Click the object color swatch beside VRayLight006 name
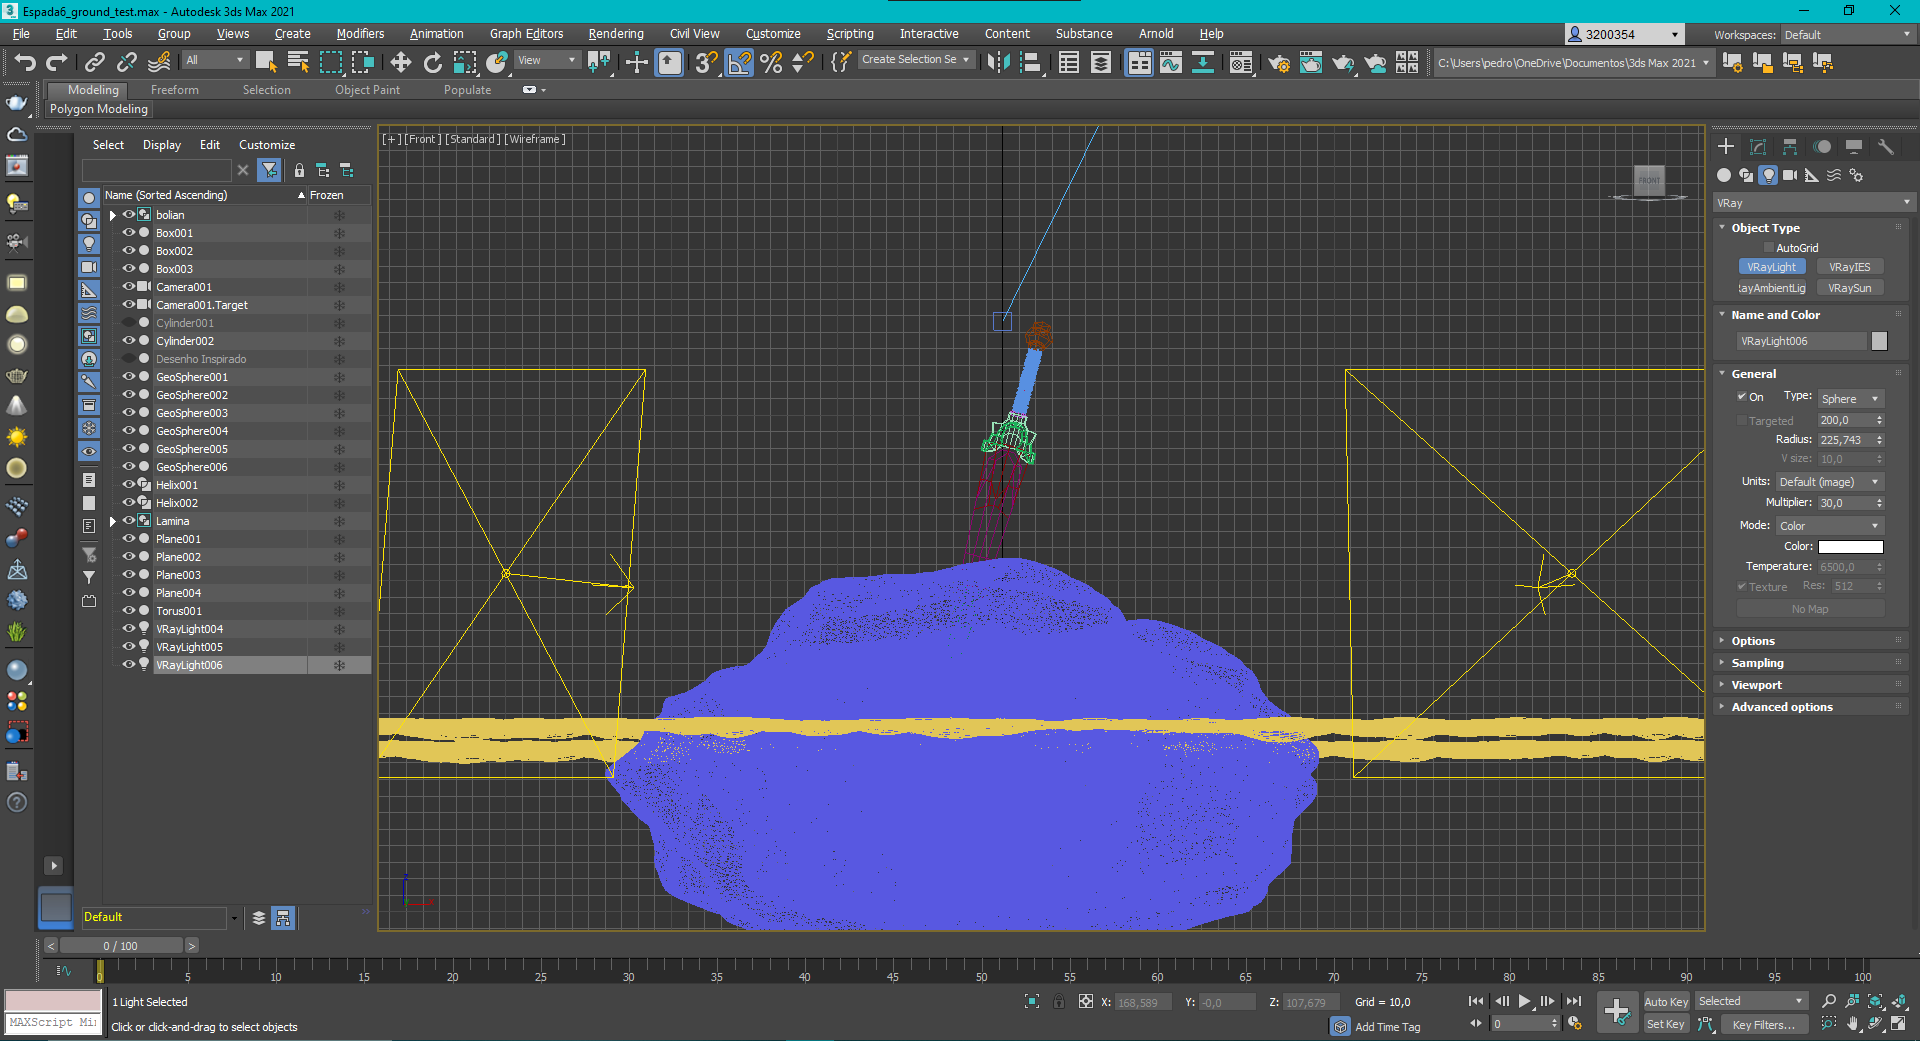This screenshot has height=1041, width=1920. pyautogui.click(x=1879, y=341)
